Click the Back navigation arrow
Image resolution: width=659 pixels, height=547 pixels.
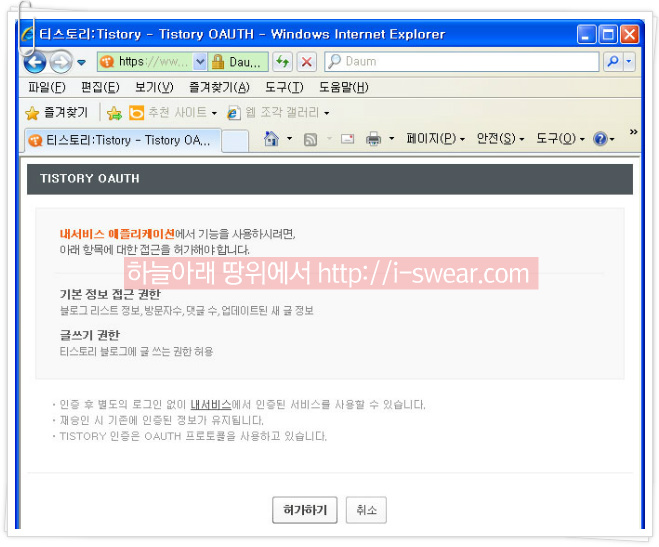(35, 63)
